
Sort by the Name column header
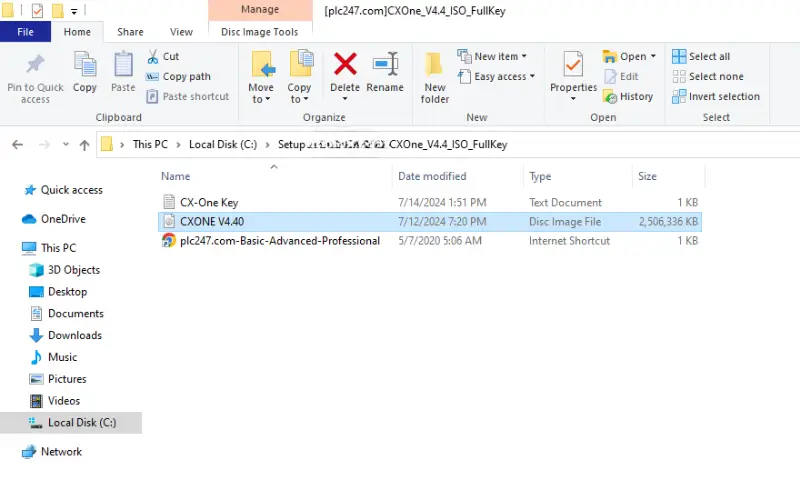coord(176,177)
